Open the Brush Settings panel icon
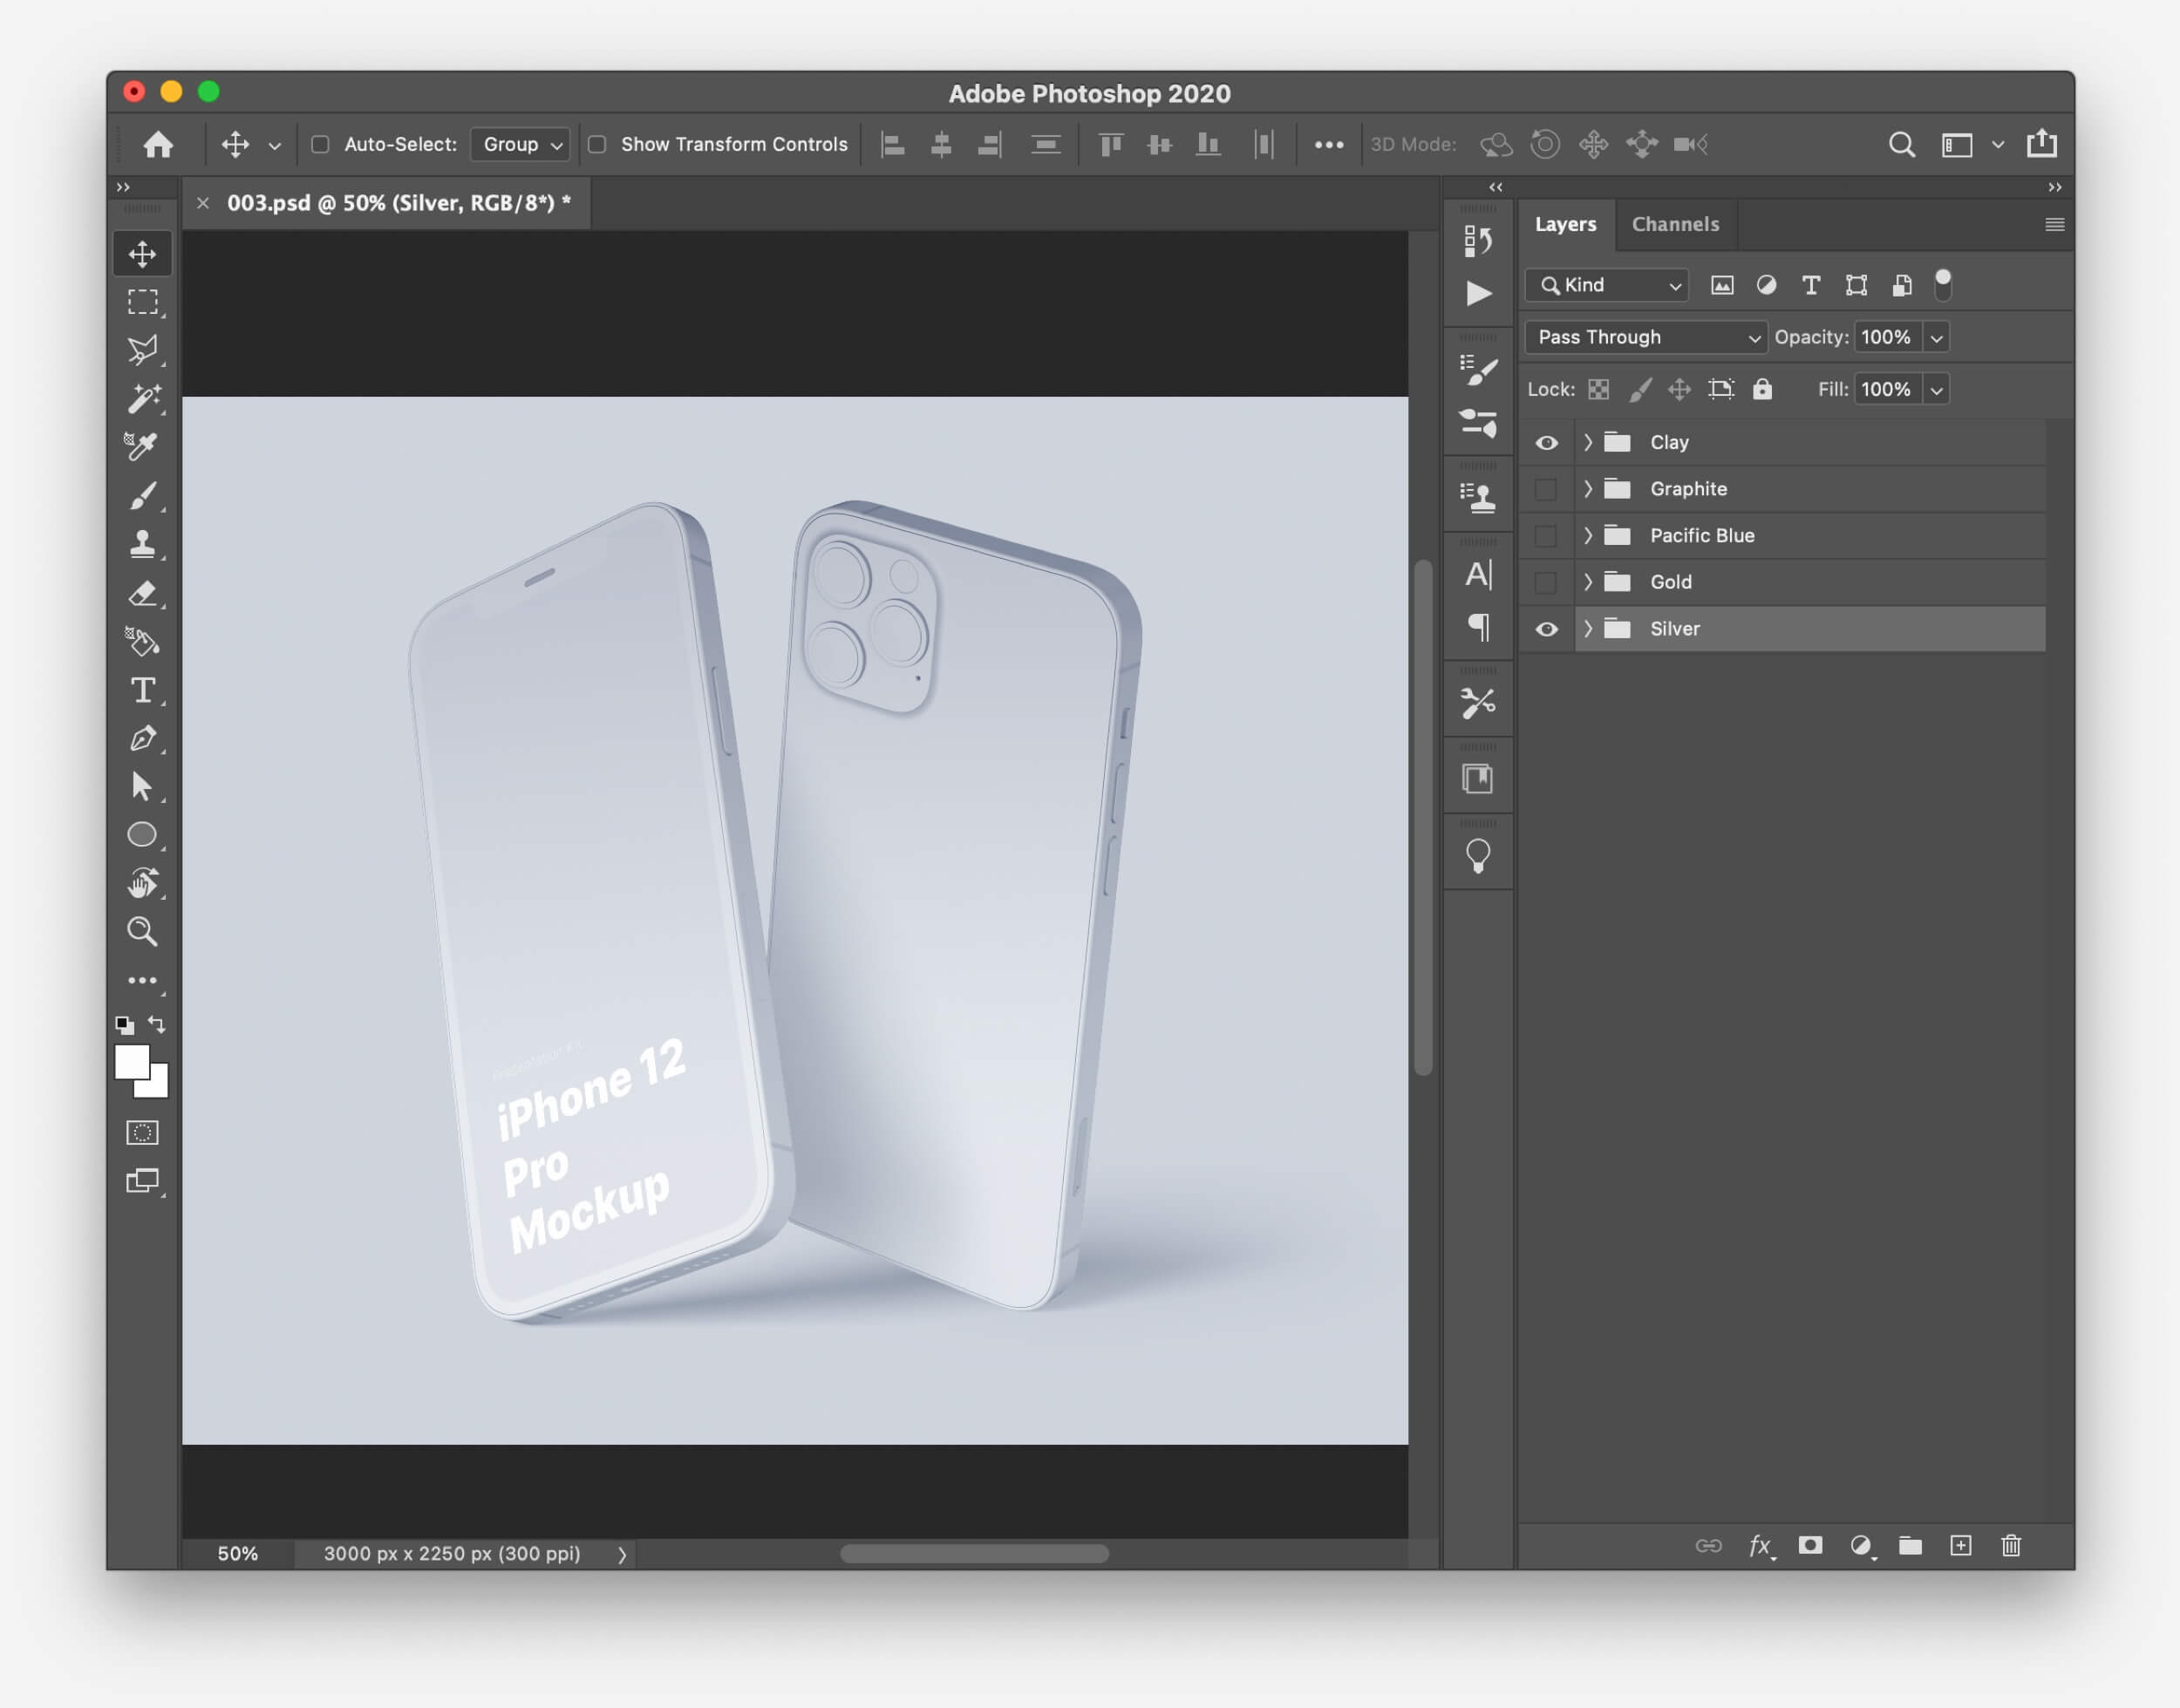 pos(1478,371)
